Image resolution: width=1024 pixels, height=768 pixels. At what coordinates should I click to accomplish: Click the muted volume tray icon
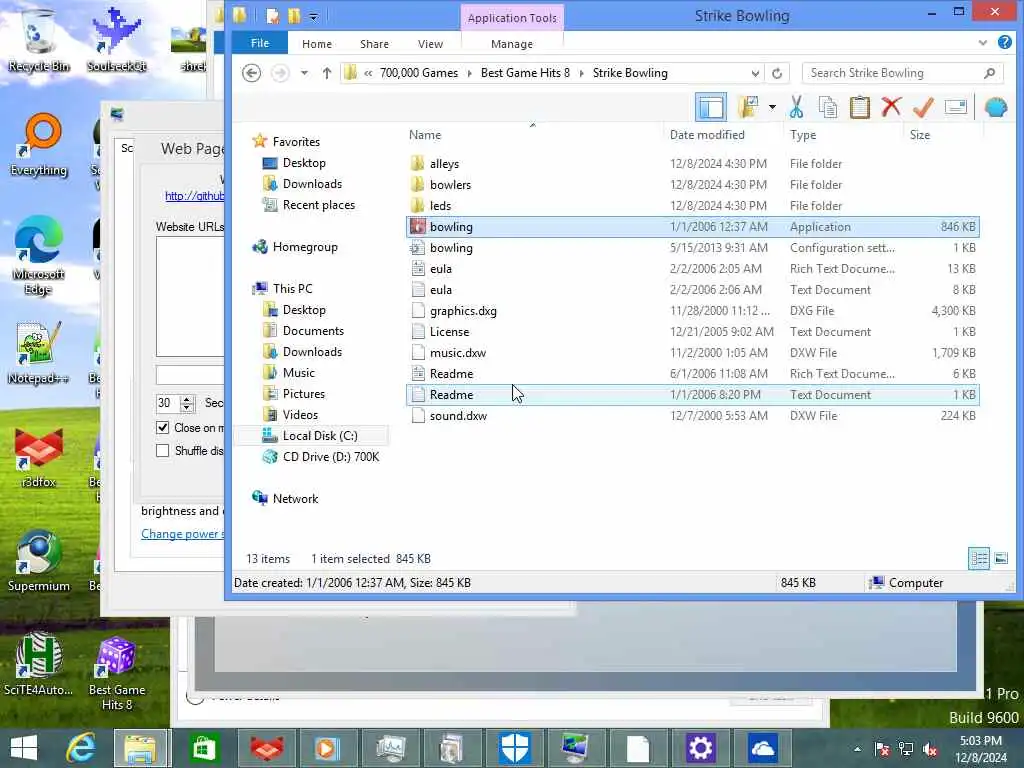[929, 748]
